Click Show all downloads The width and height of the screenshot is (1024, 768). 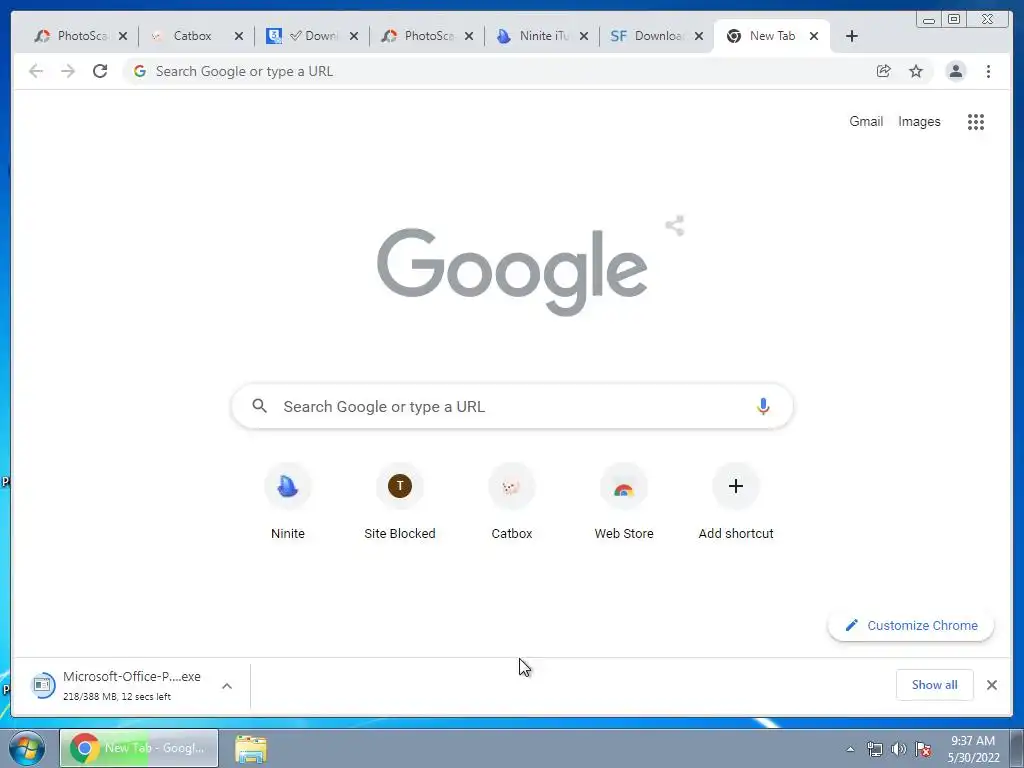pyautogui.click(x=935, y=684)
